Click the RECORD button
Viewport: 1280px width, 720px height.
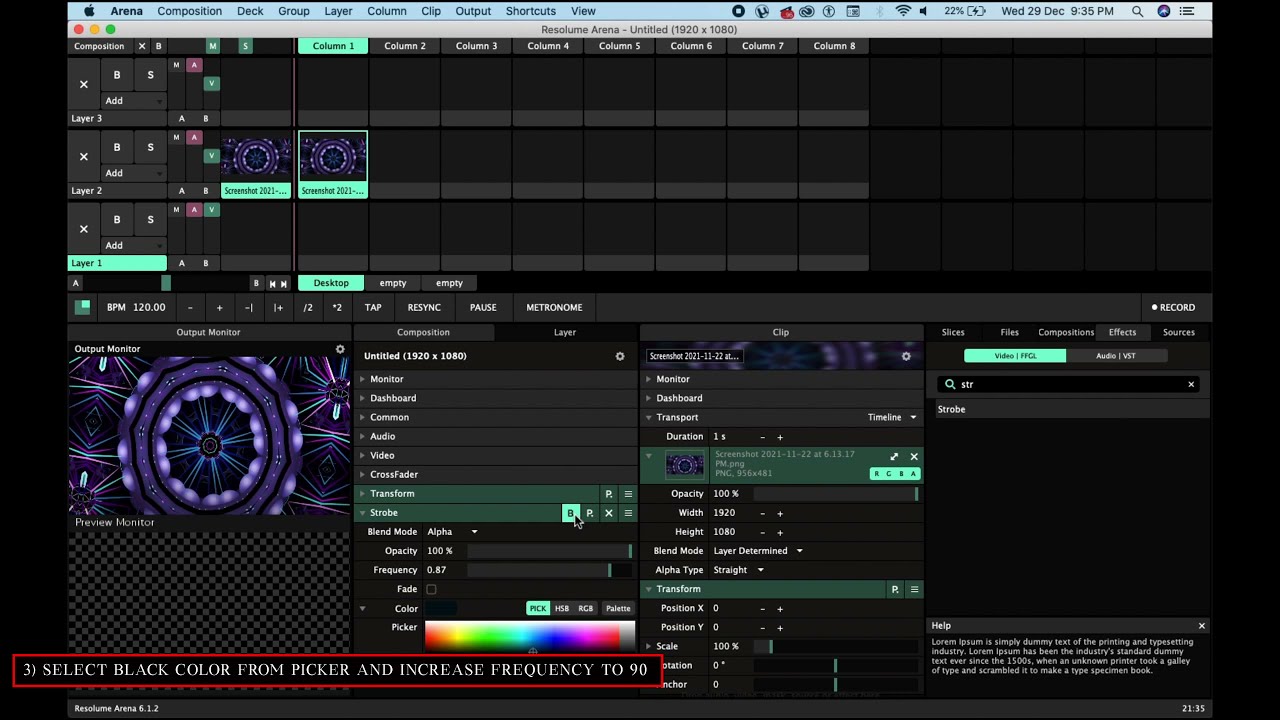pyautogui.click(x=1174, y=308)
